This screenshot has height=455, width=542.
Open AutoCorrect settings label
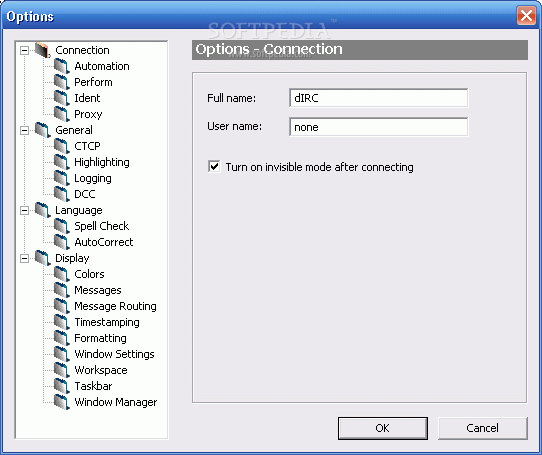point(104,242)
